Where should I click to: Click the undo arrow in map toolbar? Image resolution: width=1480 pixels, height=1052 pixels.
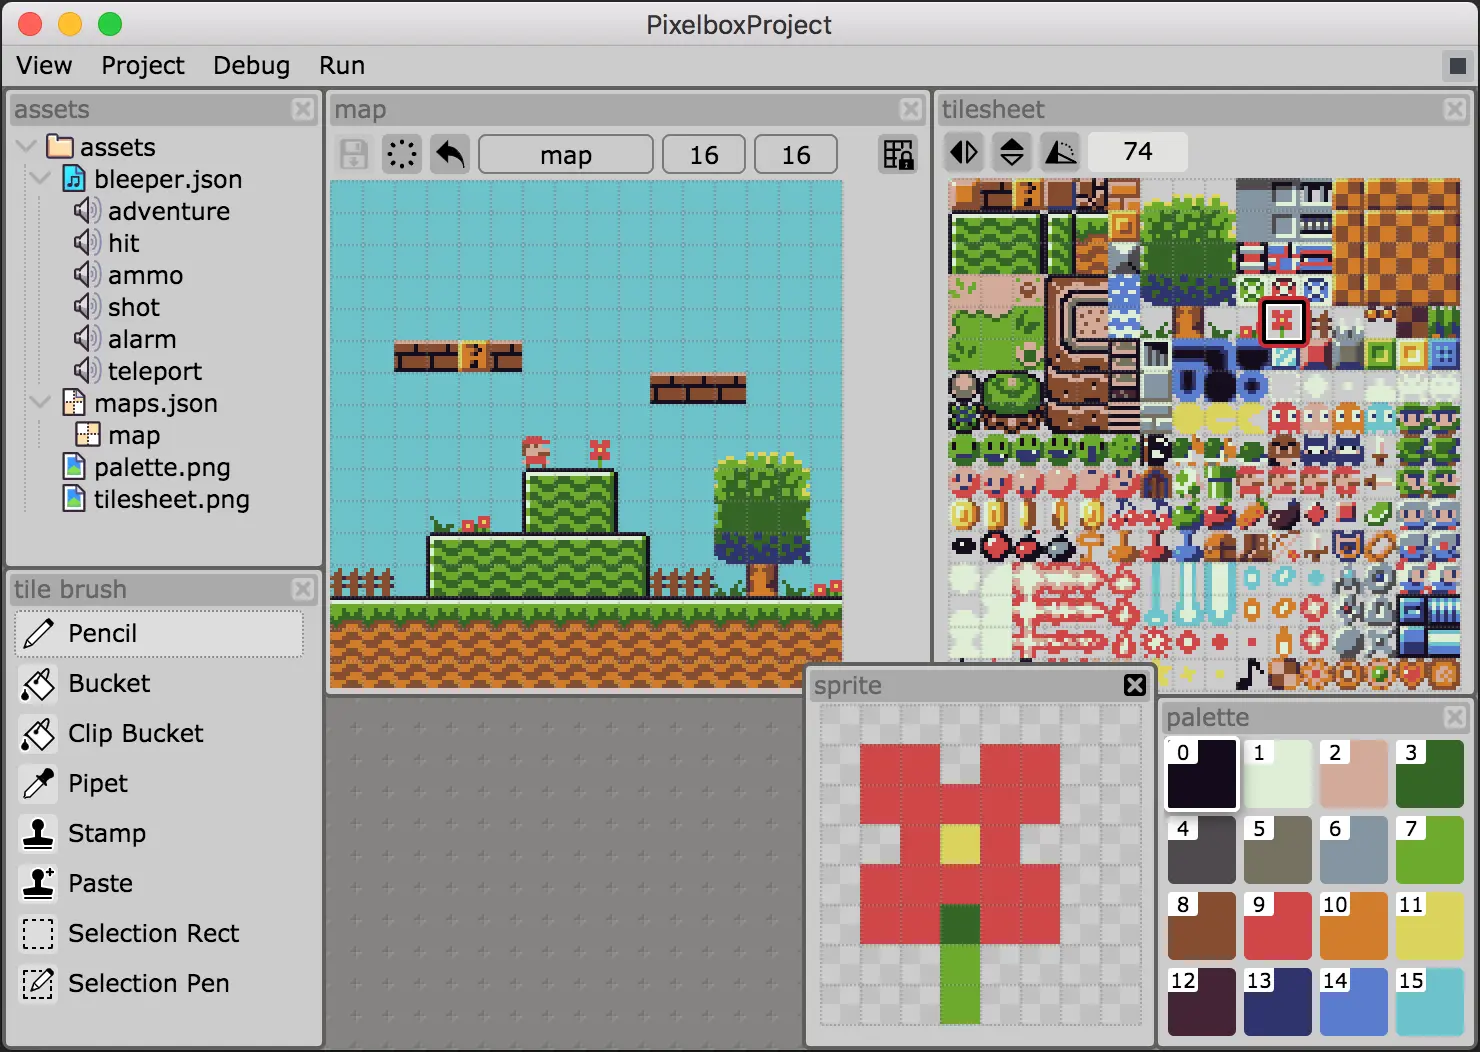(x=451, y=155)
